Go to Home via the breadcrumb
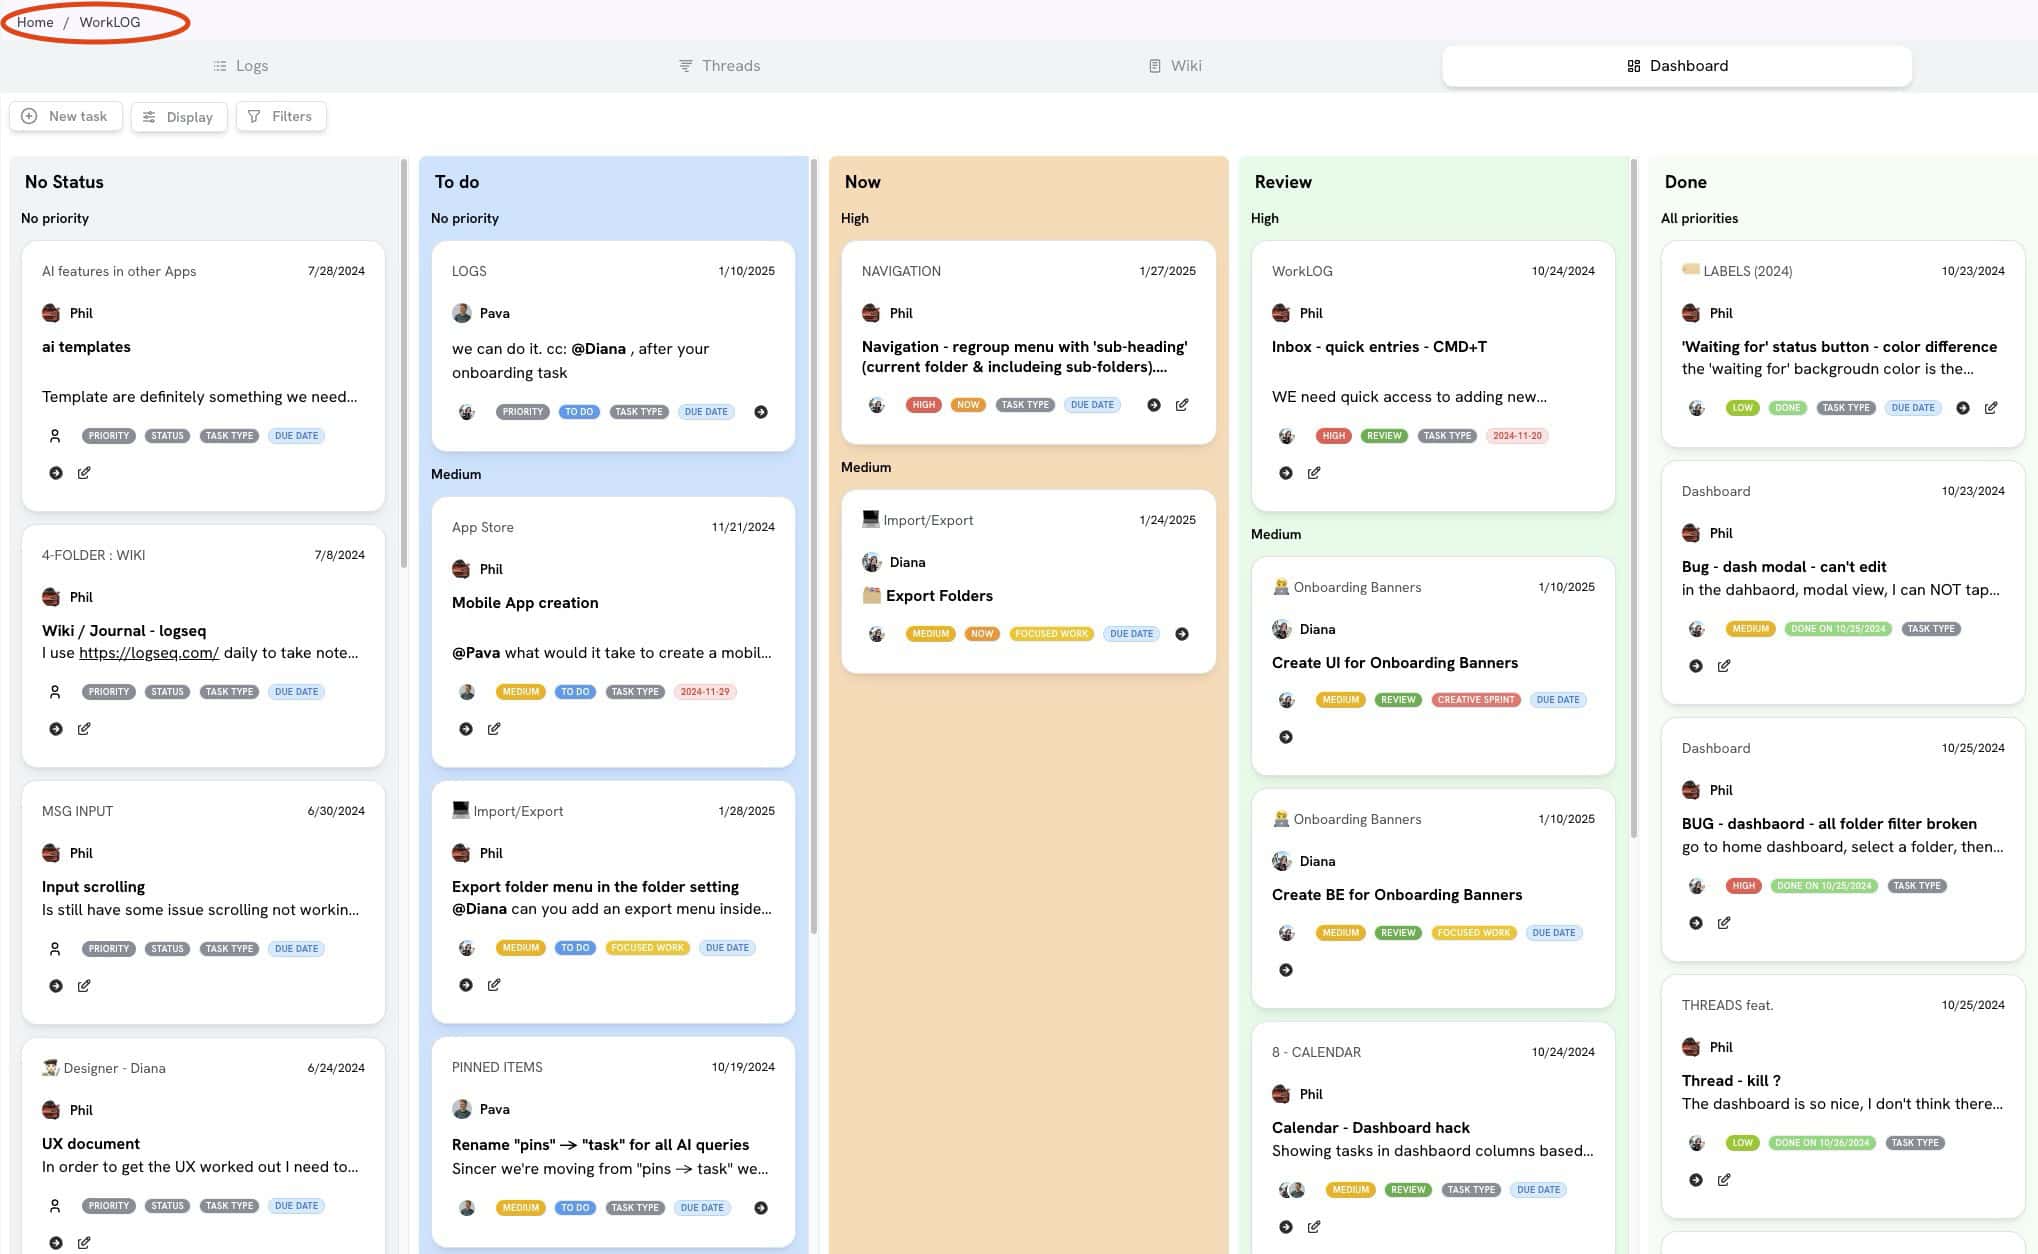The image size is (2038, 1254). tap(34, 21)
